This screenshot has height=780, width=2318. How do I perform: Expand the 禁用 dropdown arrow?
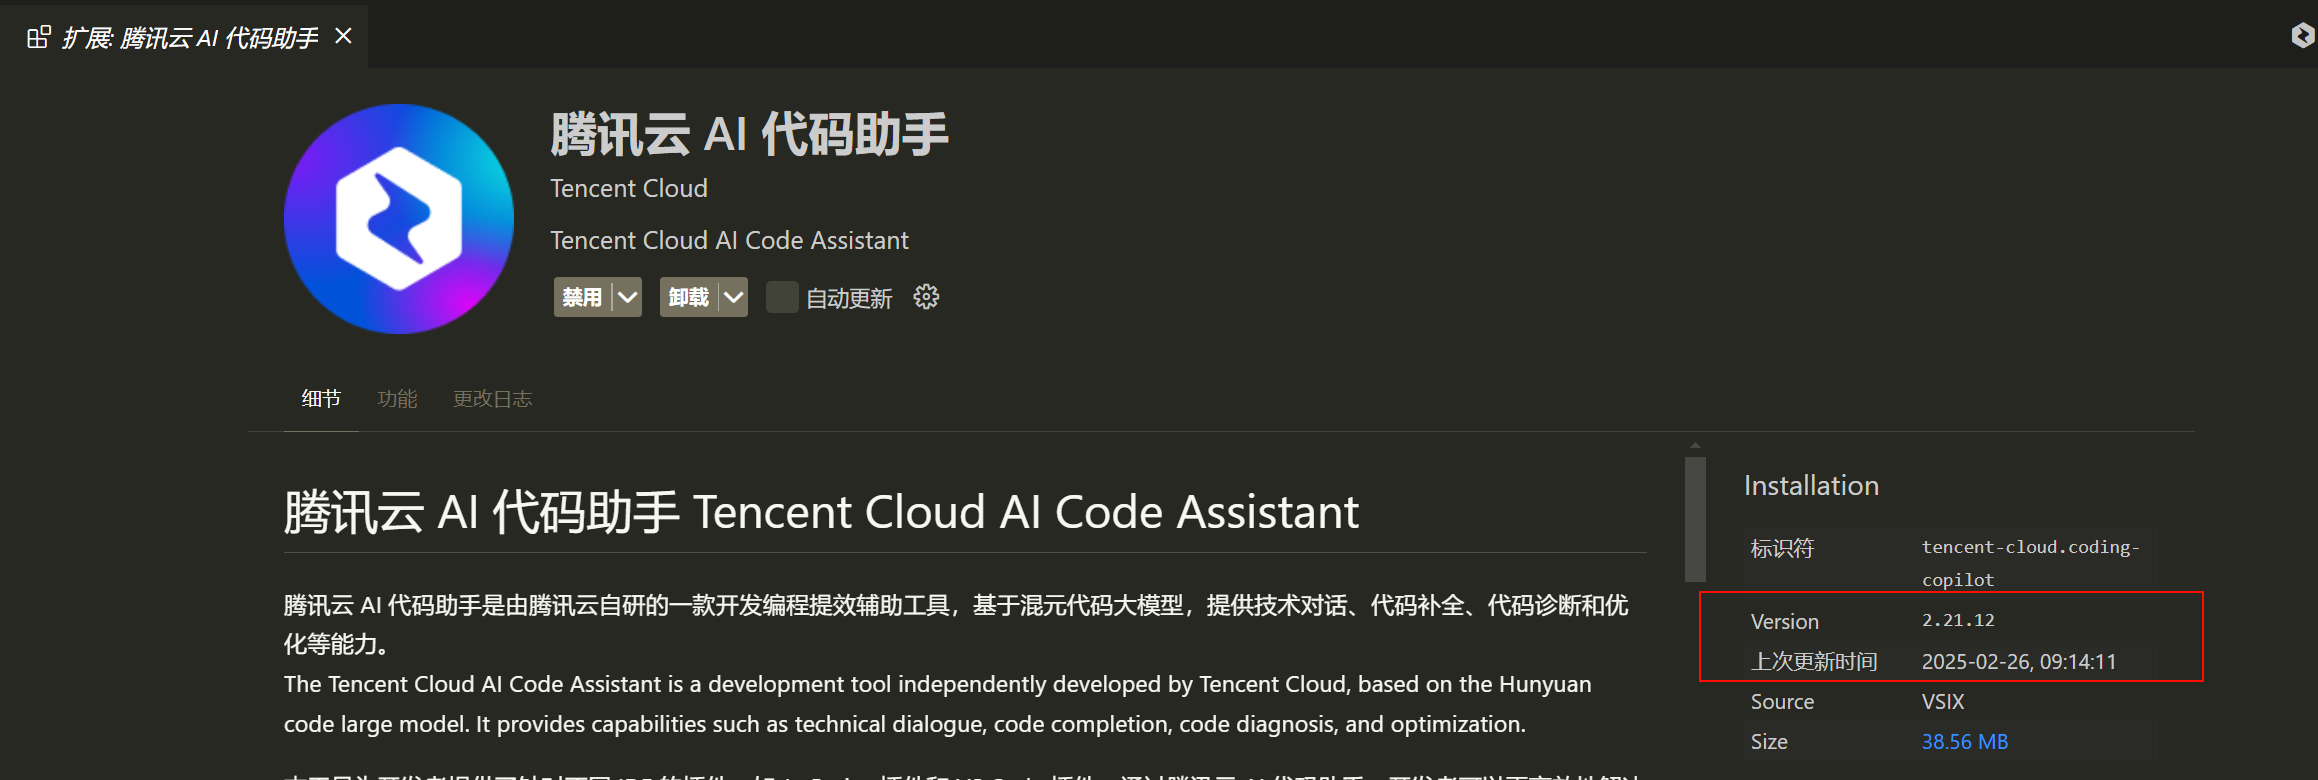[x=627, y=297]
